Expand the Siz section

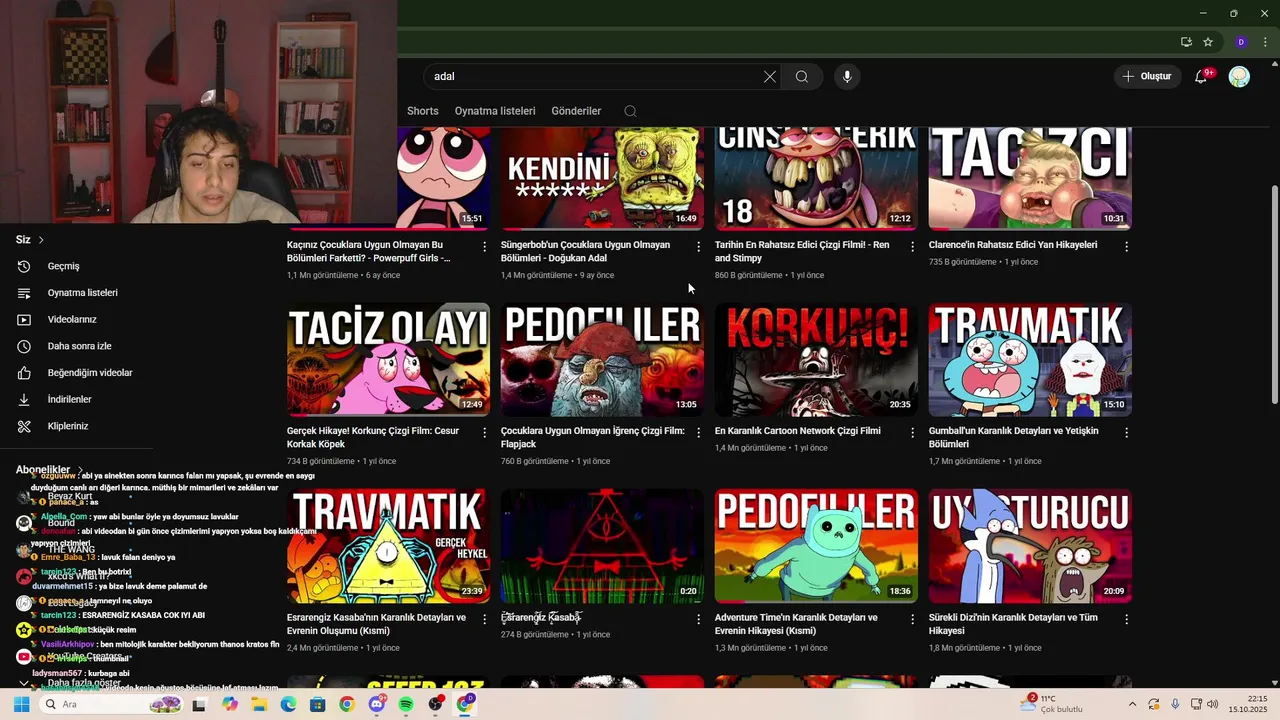pos(30,240)
